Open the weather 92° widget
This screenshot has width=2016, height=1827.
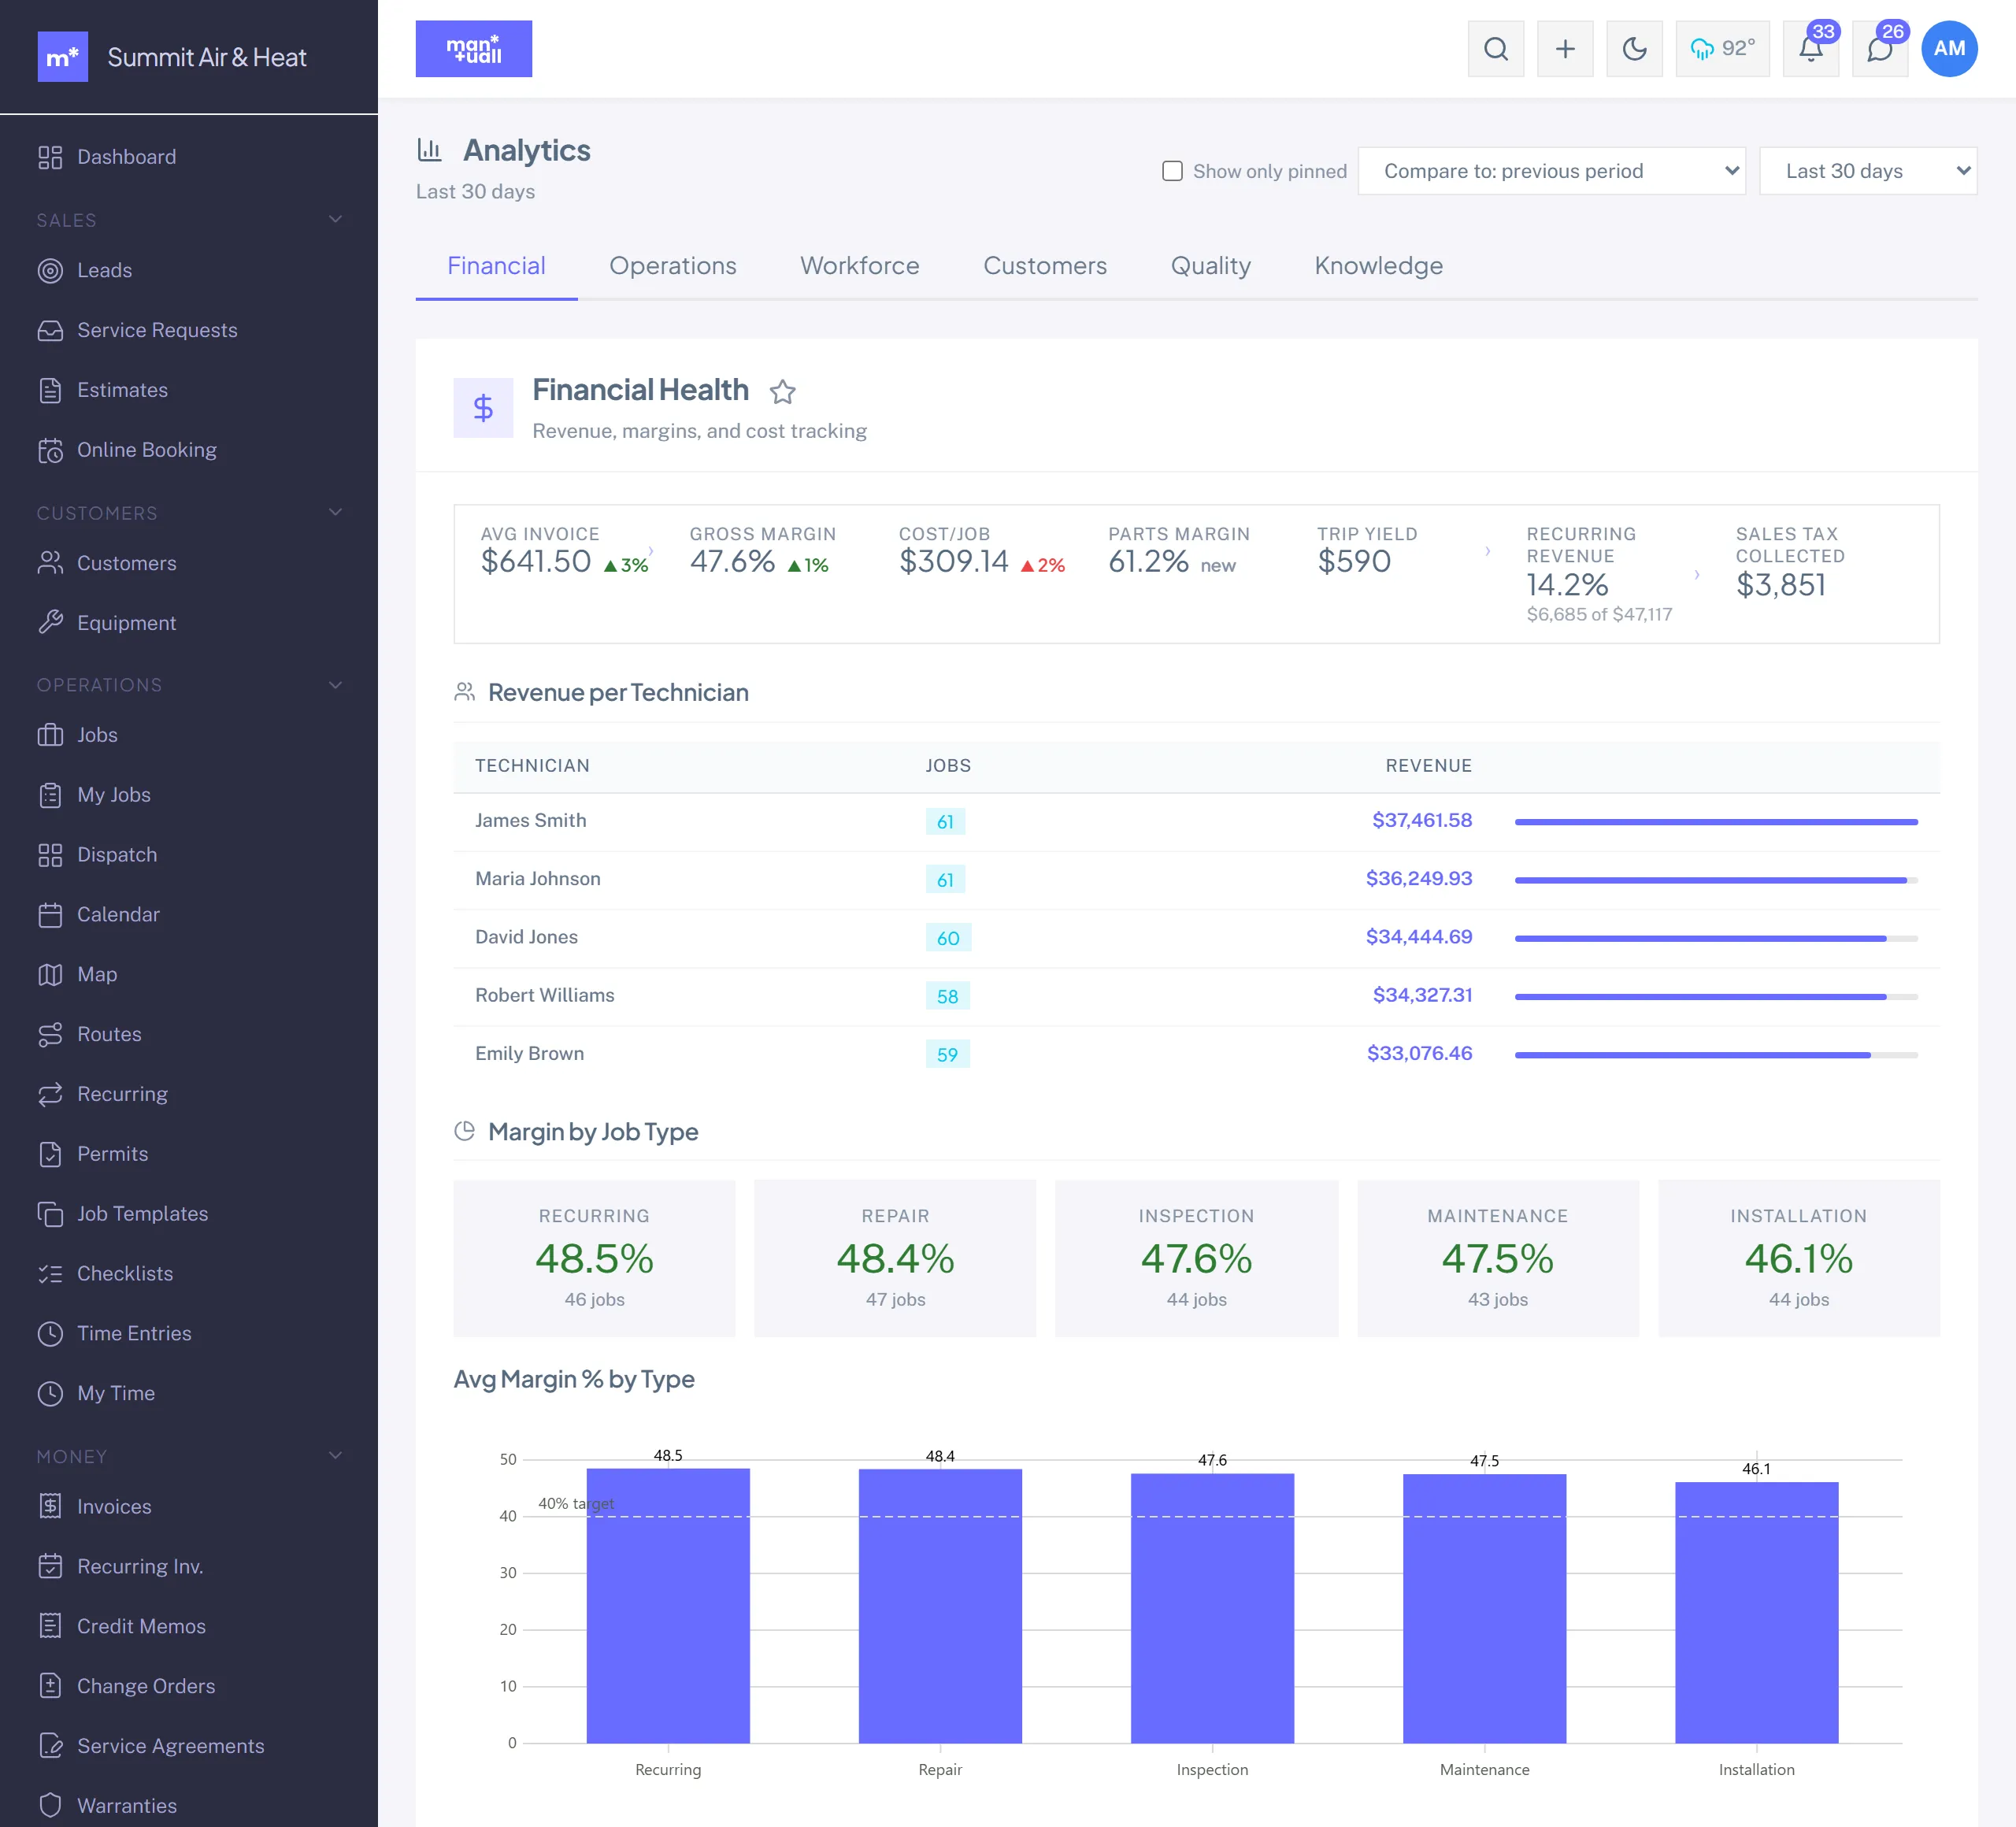point(1722,49)
